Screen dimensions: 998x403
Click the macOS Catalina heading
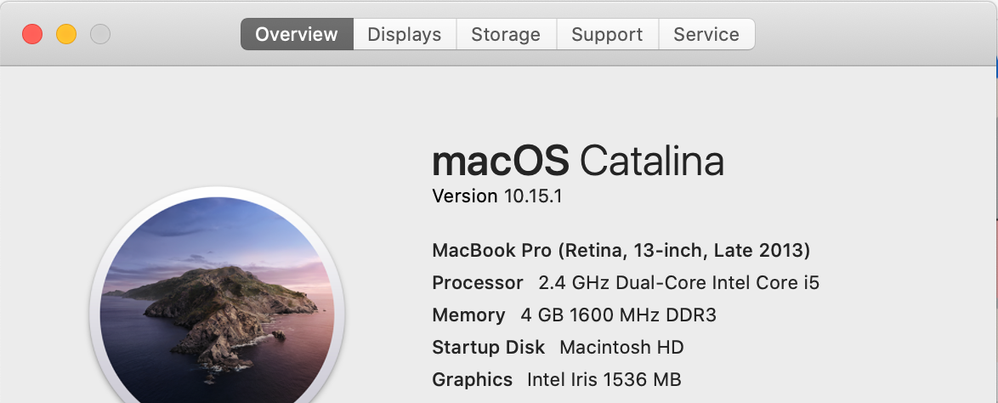(x=578, y=161)
